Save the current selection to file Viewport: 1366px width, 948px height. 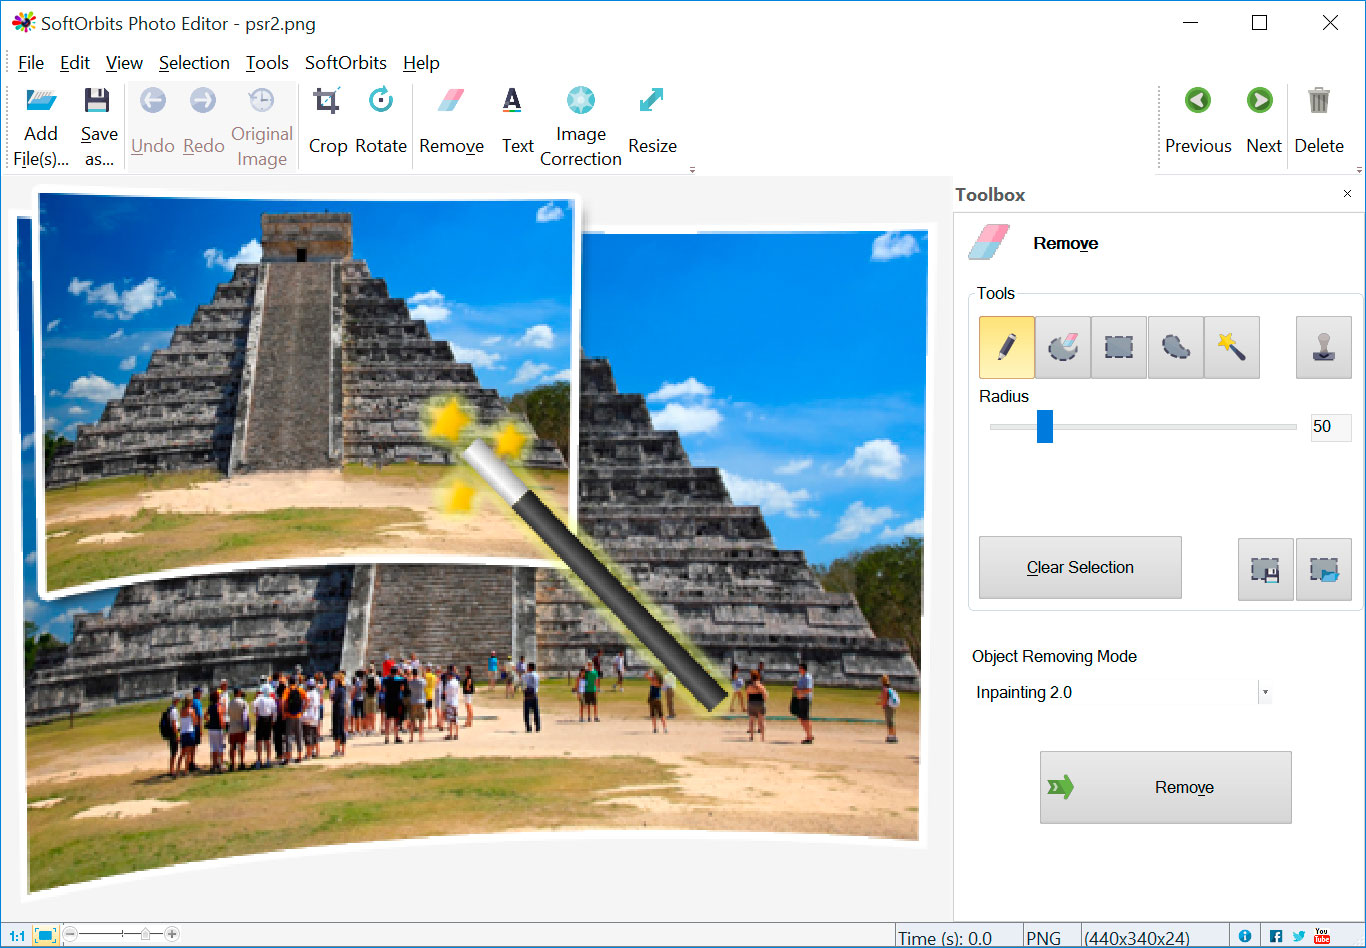tap(1265, 567)
